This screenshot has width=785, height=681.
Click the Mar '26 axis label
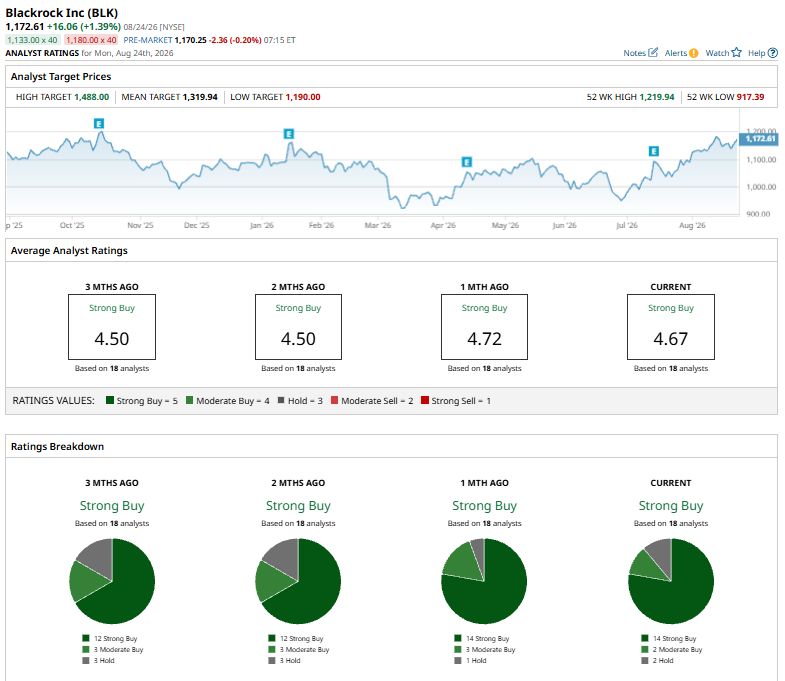[x=377, y=225]
